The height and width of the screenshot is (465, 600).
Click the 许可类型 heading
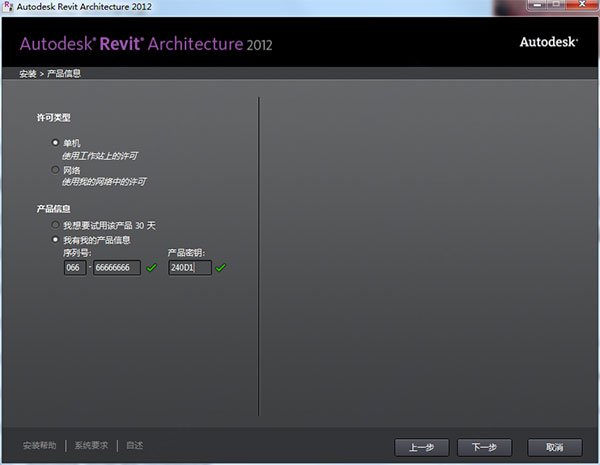(x=54, y=117)
